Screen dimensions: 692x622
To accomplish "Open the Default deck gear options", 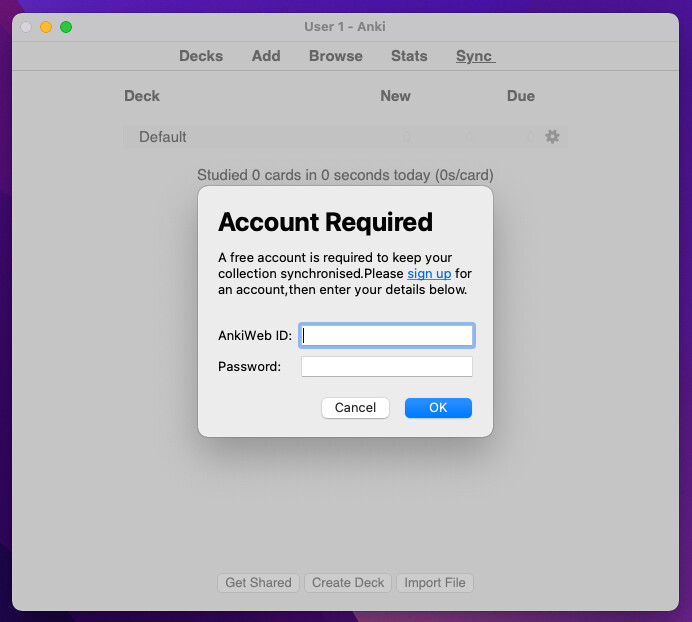I will 552,137.
